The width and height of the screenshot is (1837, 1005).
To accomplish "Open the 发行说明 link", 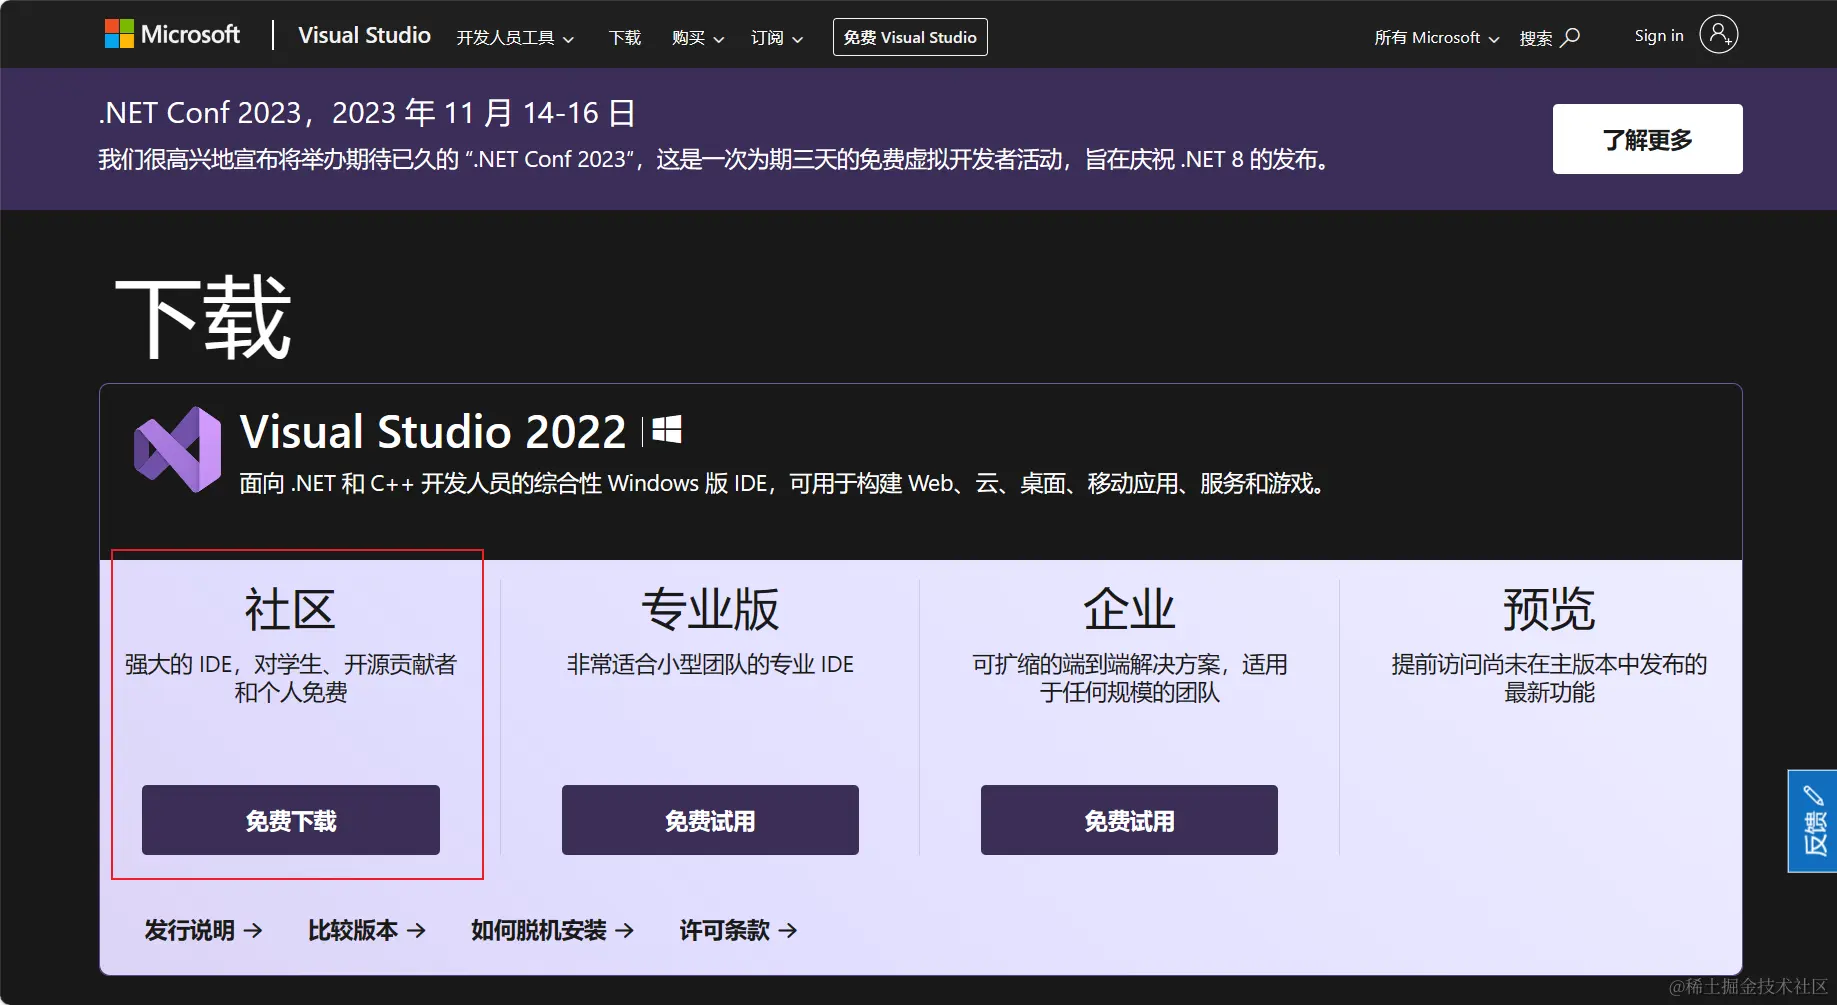I will (x=204, y=930).
